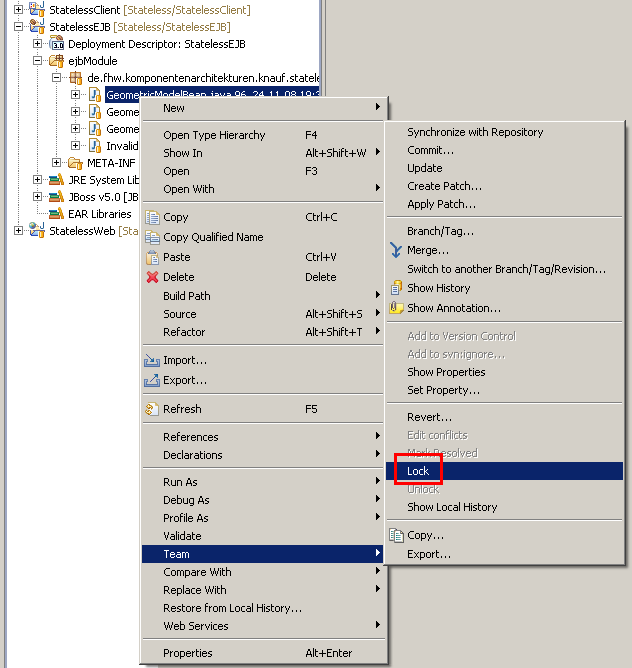The width and height of the screenshot is (632, 668).
Task: Open the Run As submenu
Action: [x=180, y=482]
